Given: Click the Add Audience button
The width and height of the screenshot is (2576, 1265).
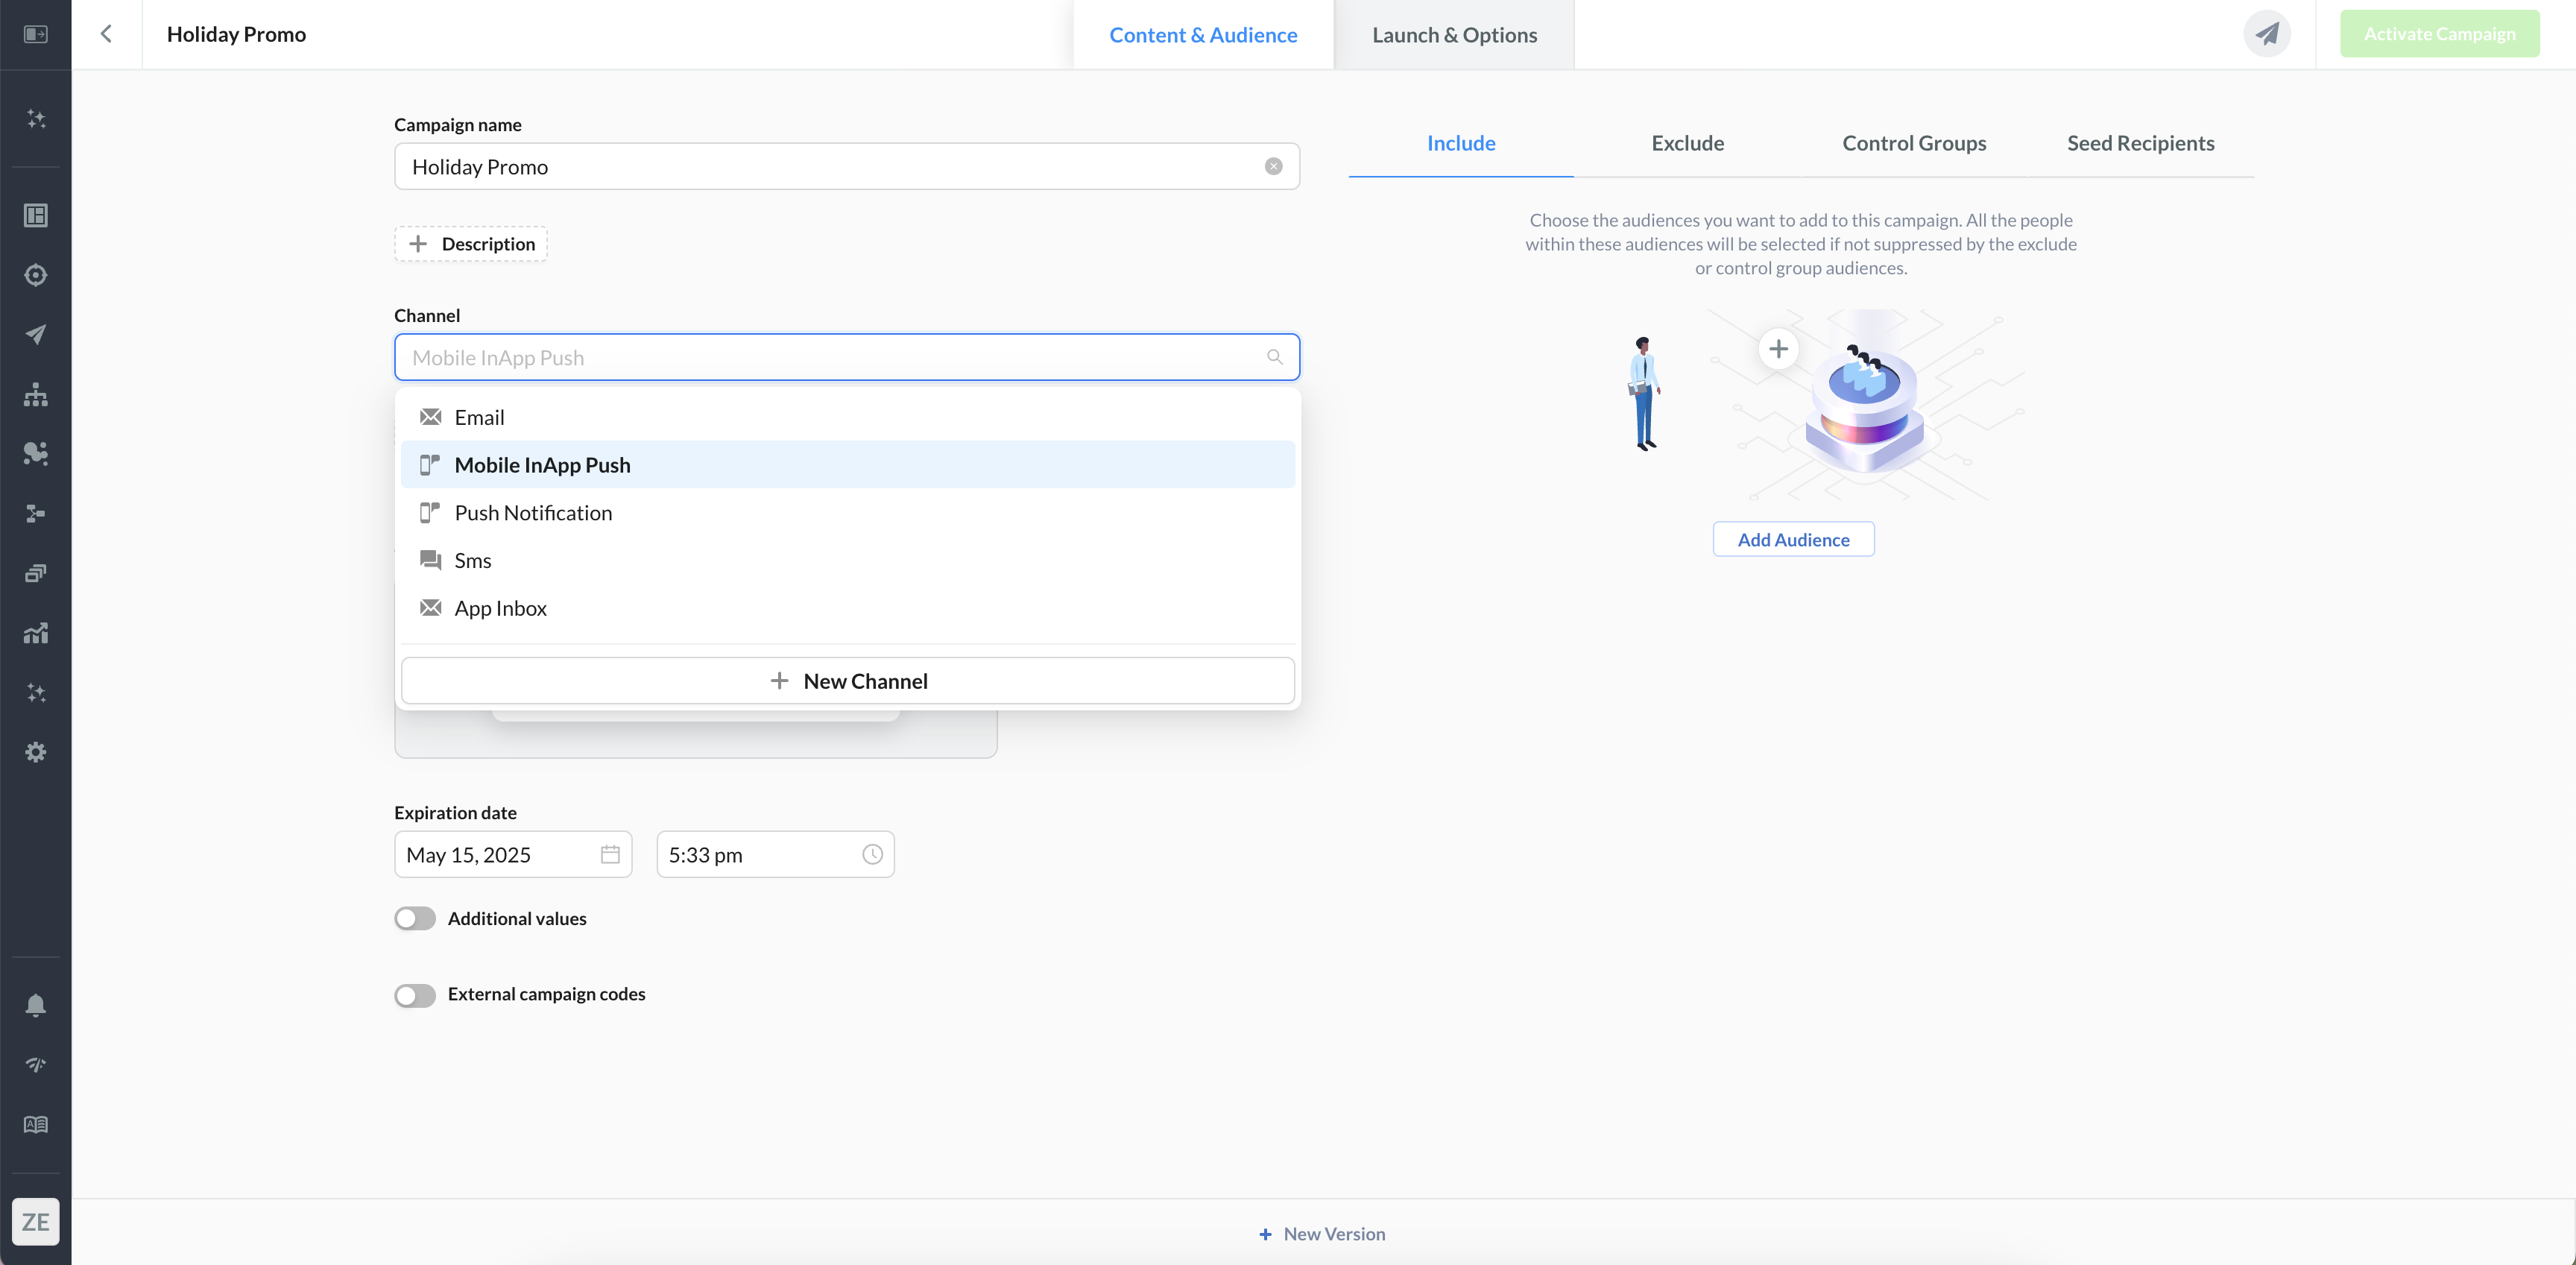Looking at the screenshot, I should (x=1793, y=540).
